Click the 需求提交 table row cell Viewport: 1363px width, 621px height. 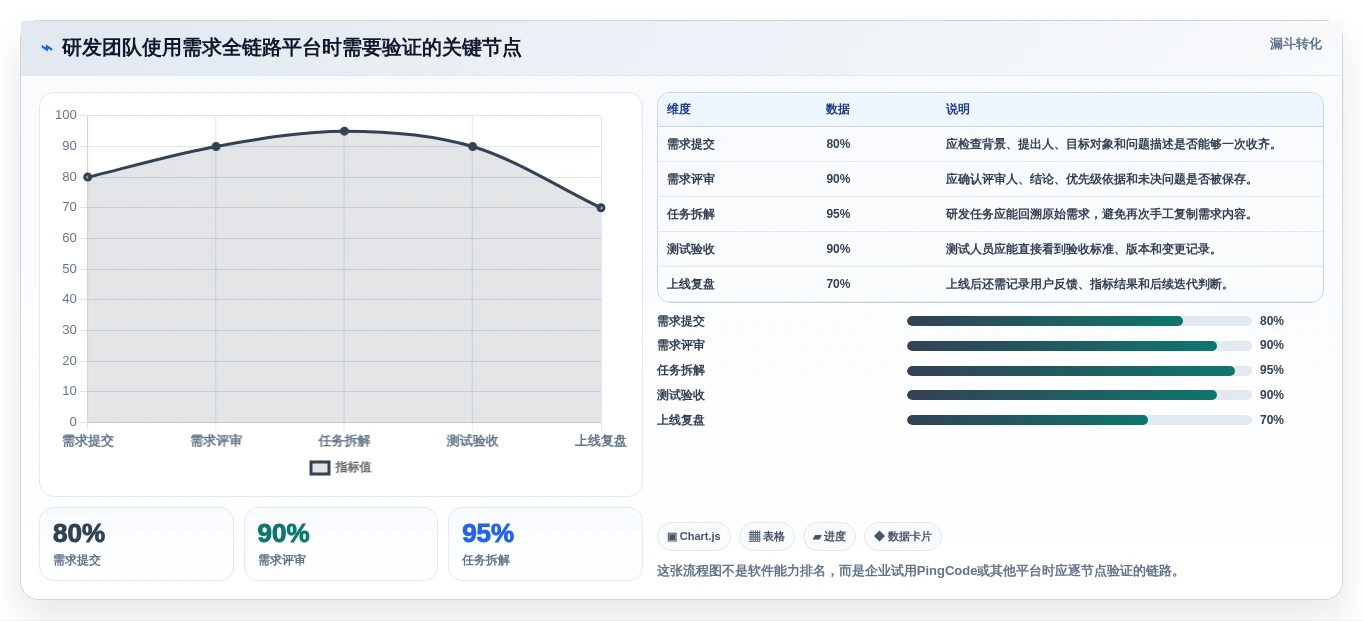[691, 144]
